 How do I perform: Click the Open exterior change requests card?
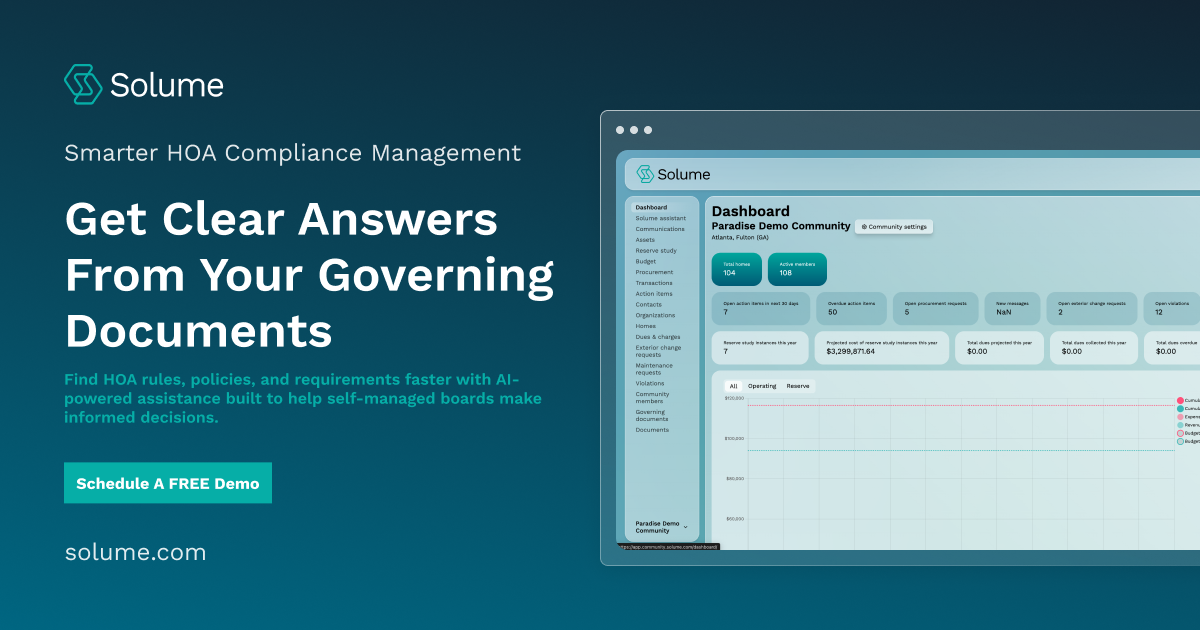click(1092, 308)
